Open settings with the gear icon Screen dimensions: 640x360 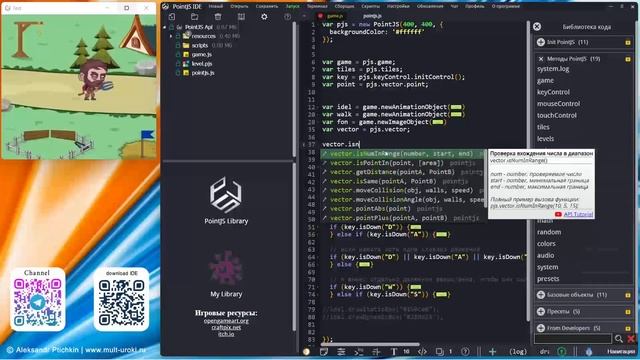(x=264, y=17)
